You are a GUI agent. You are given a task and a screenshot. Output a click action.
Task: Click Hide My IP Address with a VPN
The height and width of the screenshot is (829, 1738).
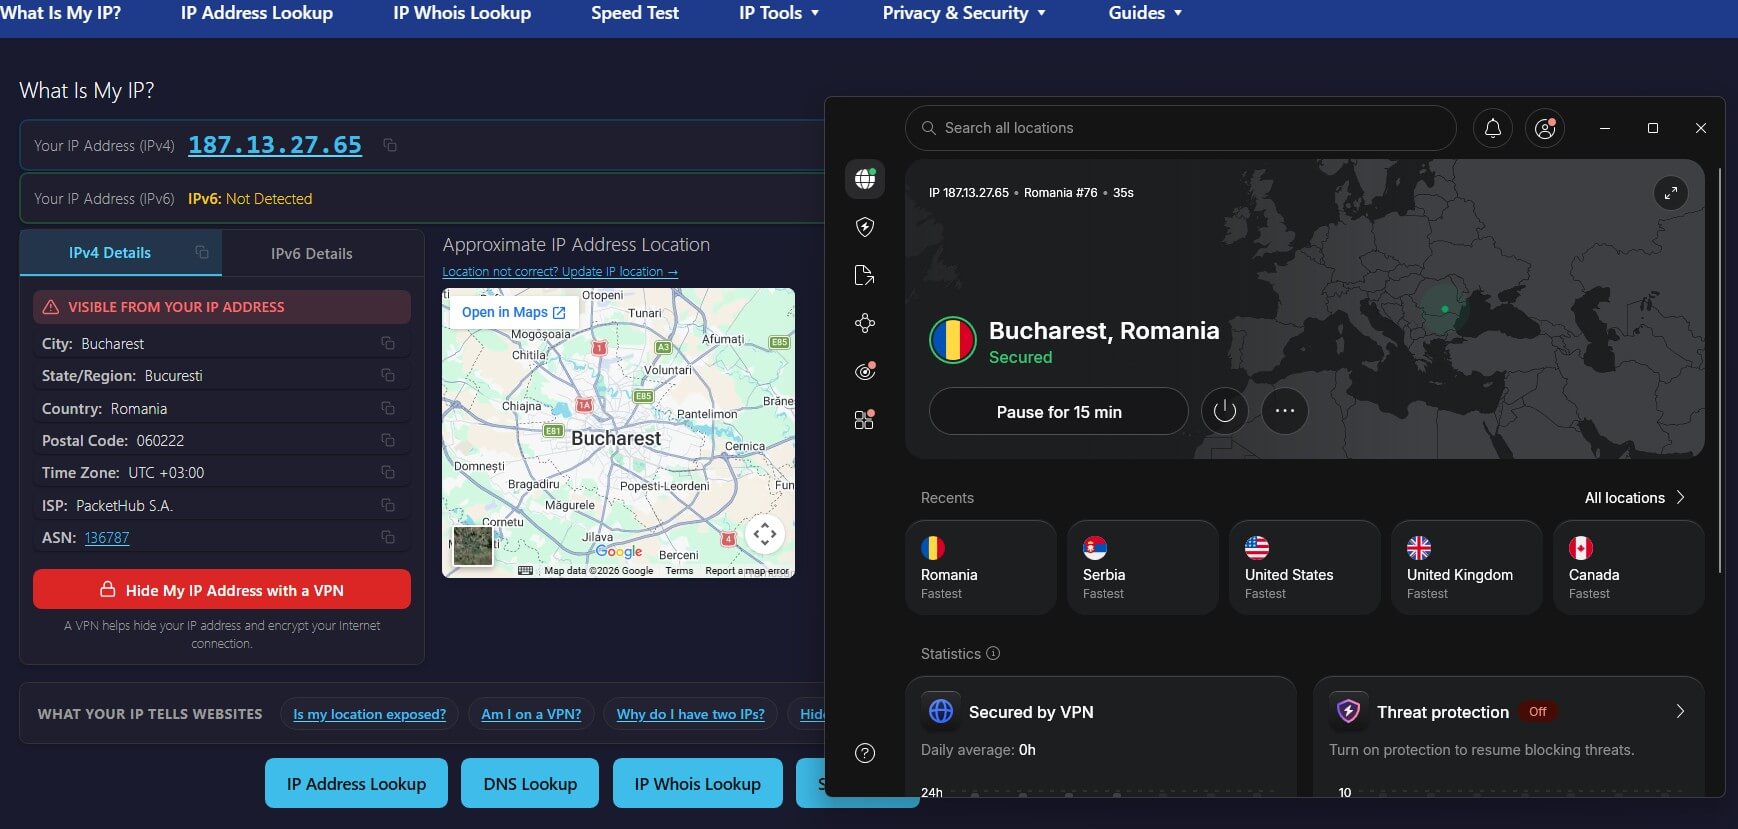coord(222,590)
